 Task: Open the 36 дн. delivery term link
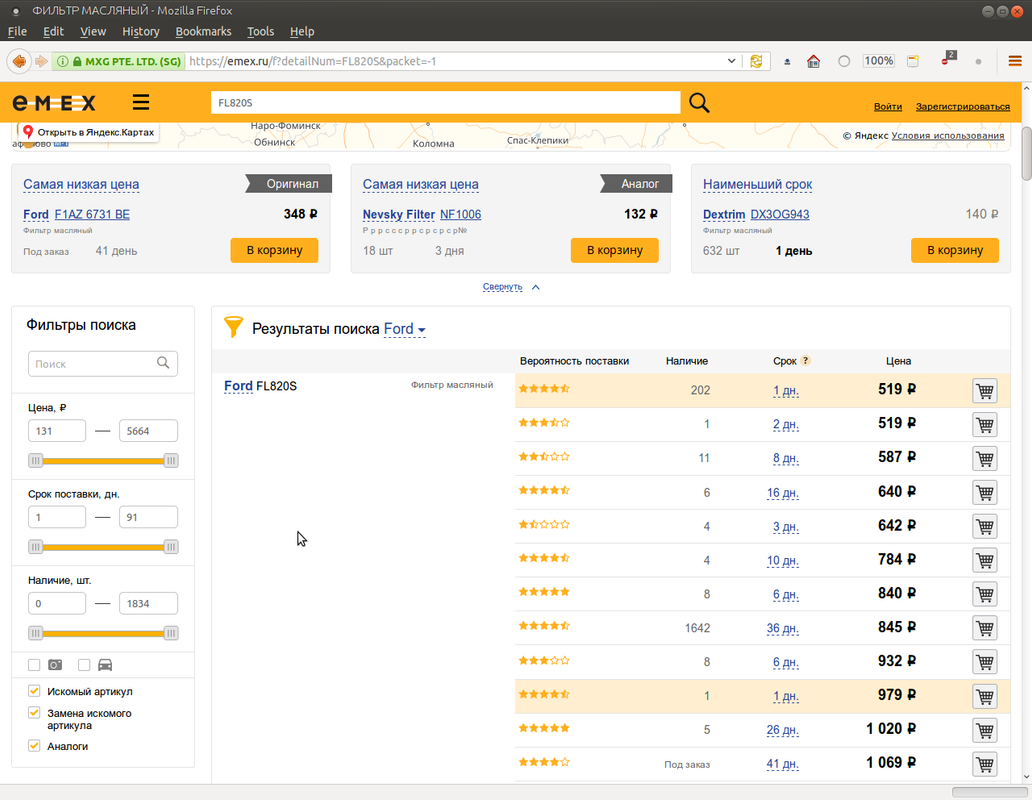(783, 628)
